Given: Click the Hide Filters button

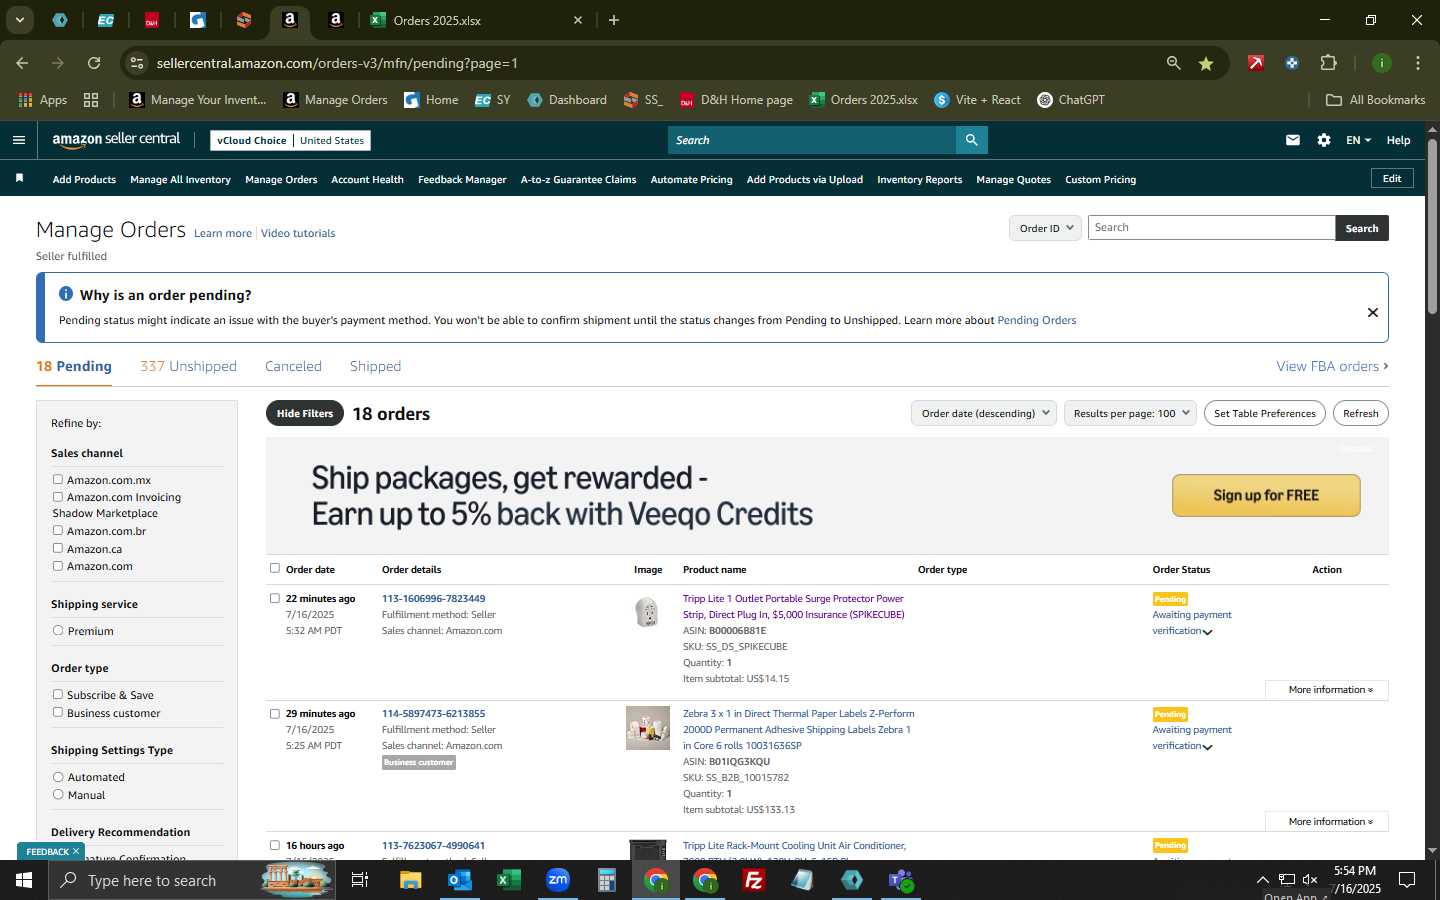Looking at the screenshot, I should [x=305, y=413].
